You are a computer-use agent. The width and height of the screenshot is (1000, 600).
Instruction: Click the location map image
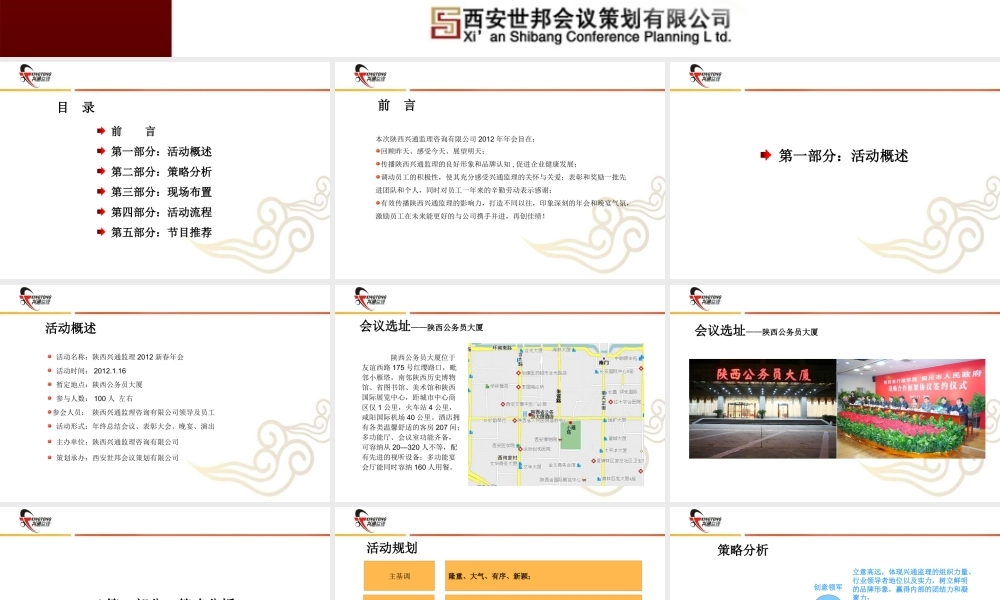[556, 414]
